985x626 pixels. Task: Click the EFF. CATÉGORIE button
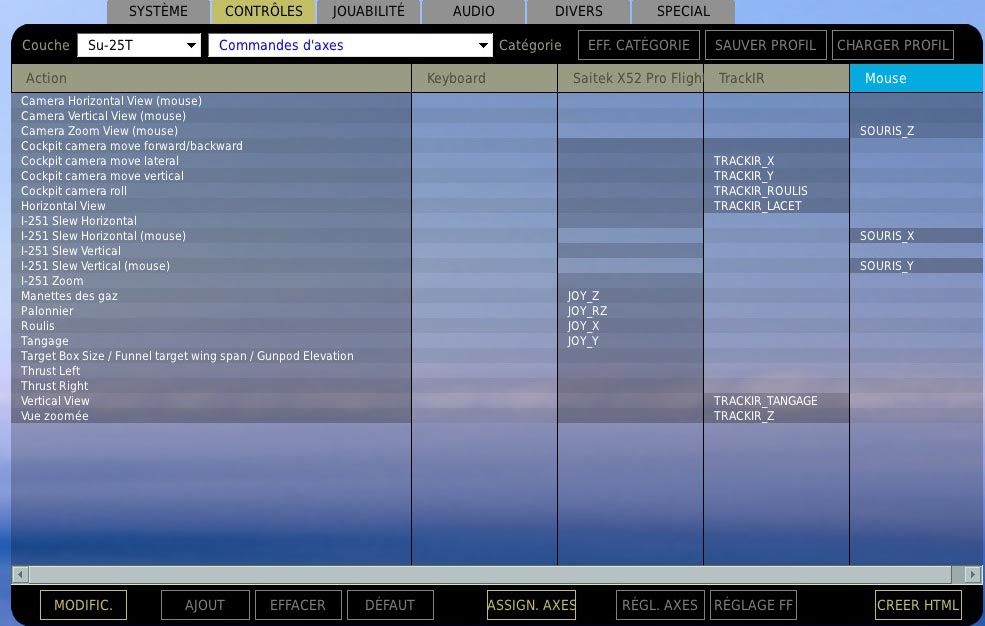[639, 45]
